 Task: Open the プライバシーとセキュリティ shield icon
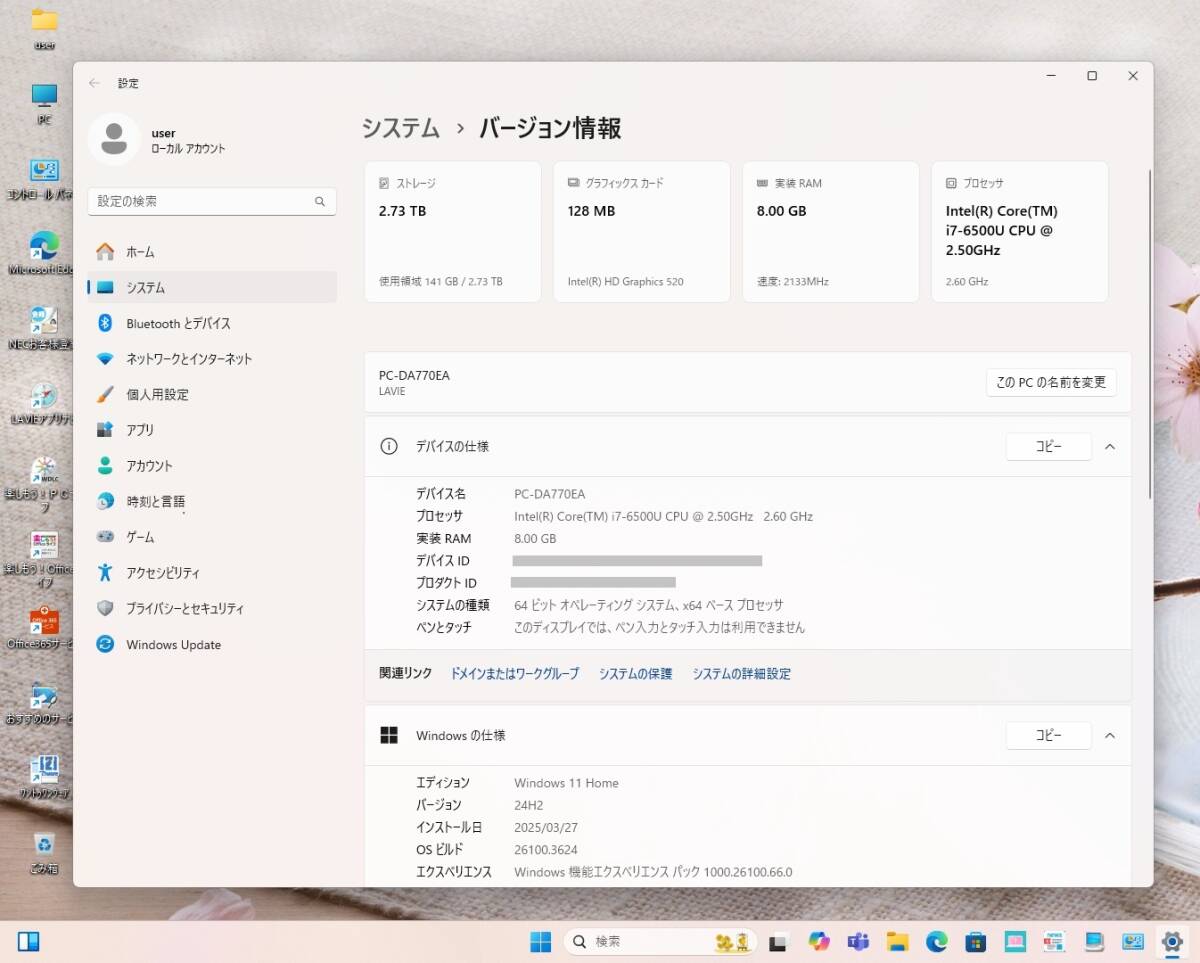105,608
